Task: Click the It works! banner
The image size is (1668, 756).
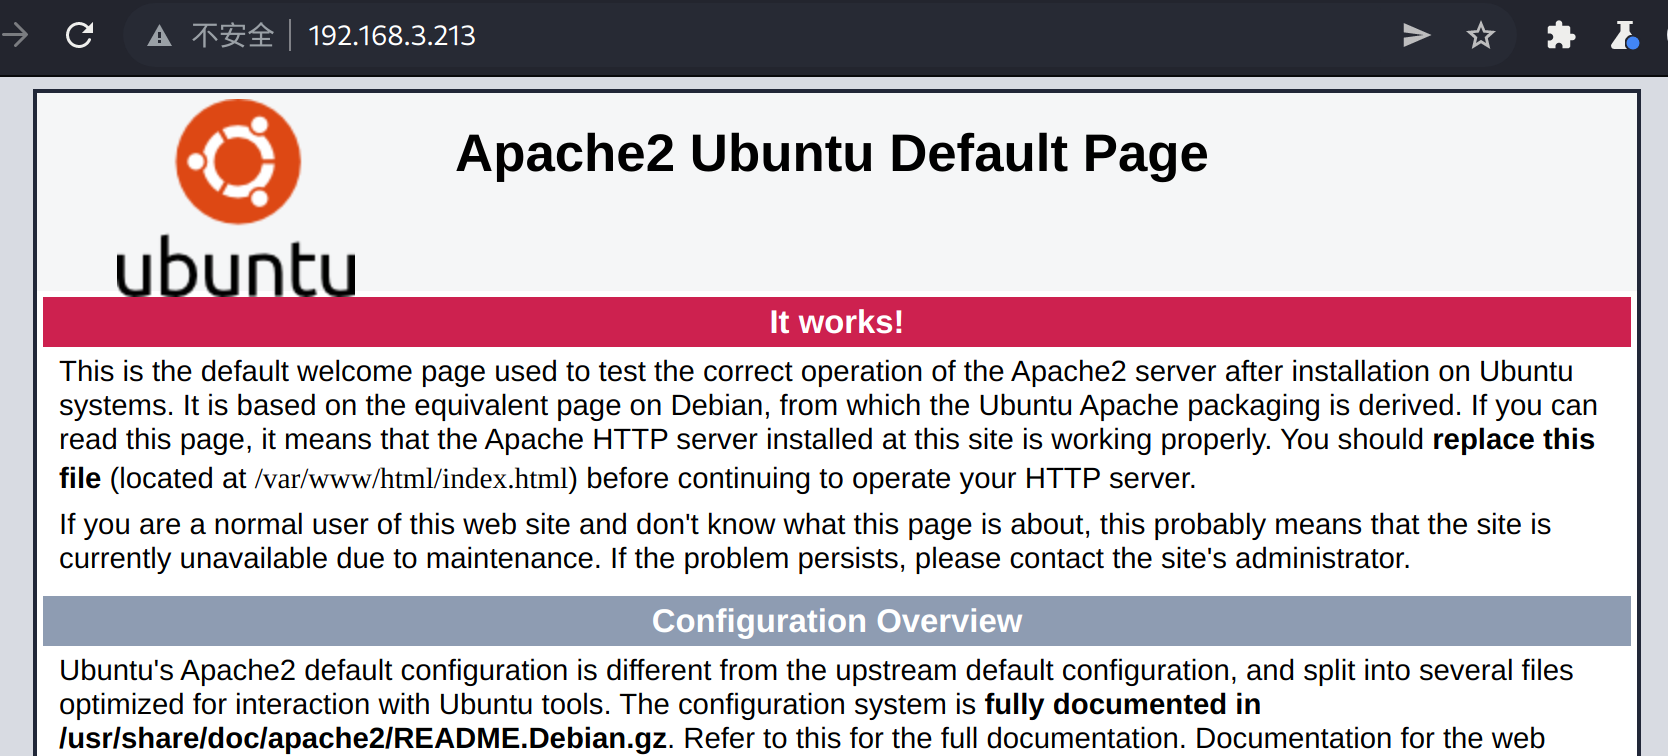Action: 836,322
